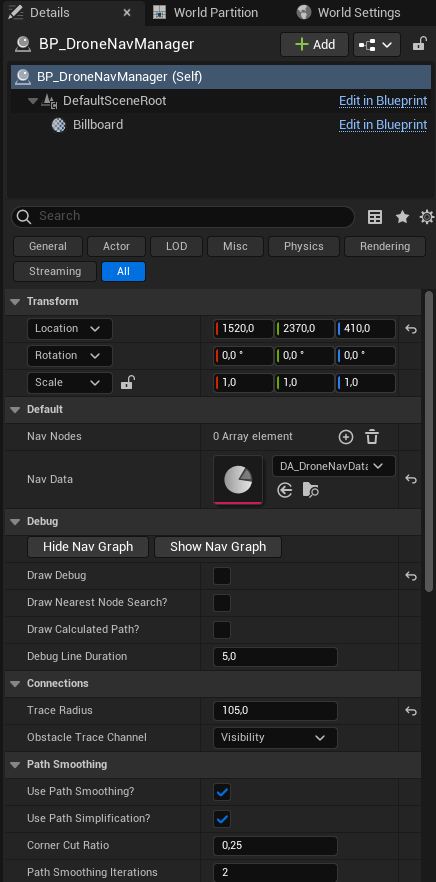This screenshot has width=436, height=882.
Task: Enable Draw Calculated Path checkbox
Action: 222,630
